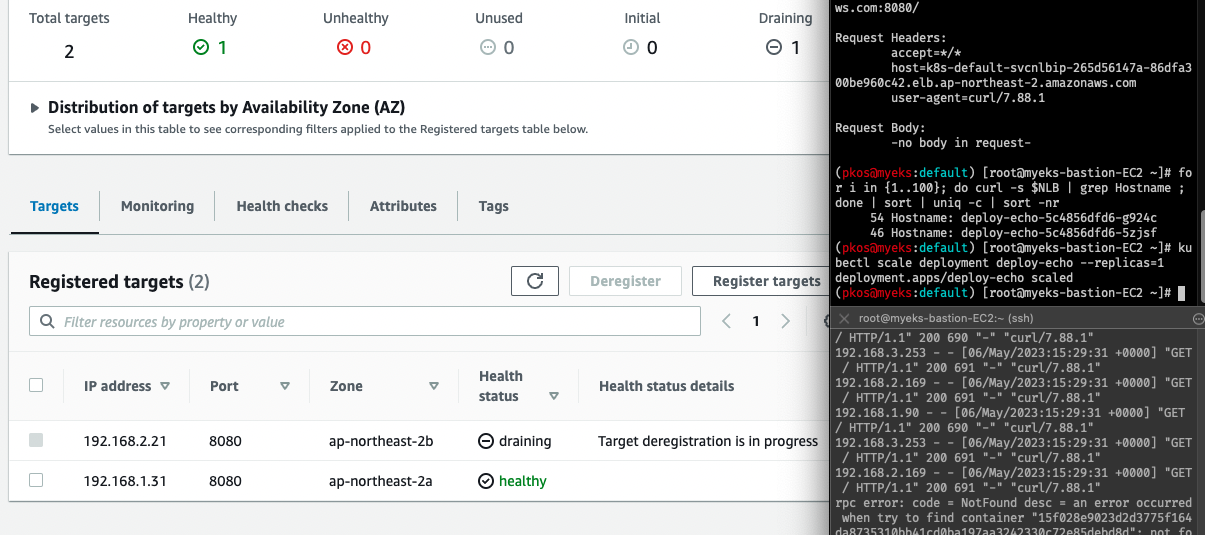Click the search magnifier icon in the filter box
1205x535 pixels.
click(46, 322)
